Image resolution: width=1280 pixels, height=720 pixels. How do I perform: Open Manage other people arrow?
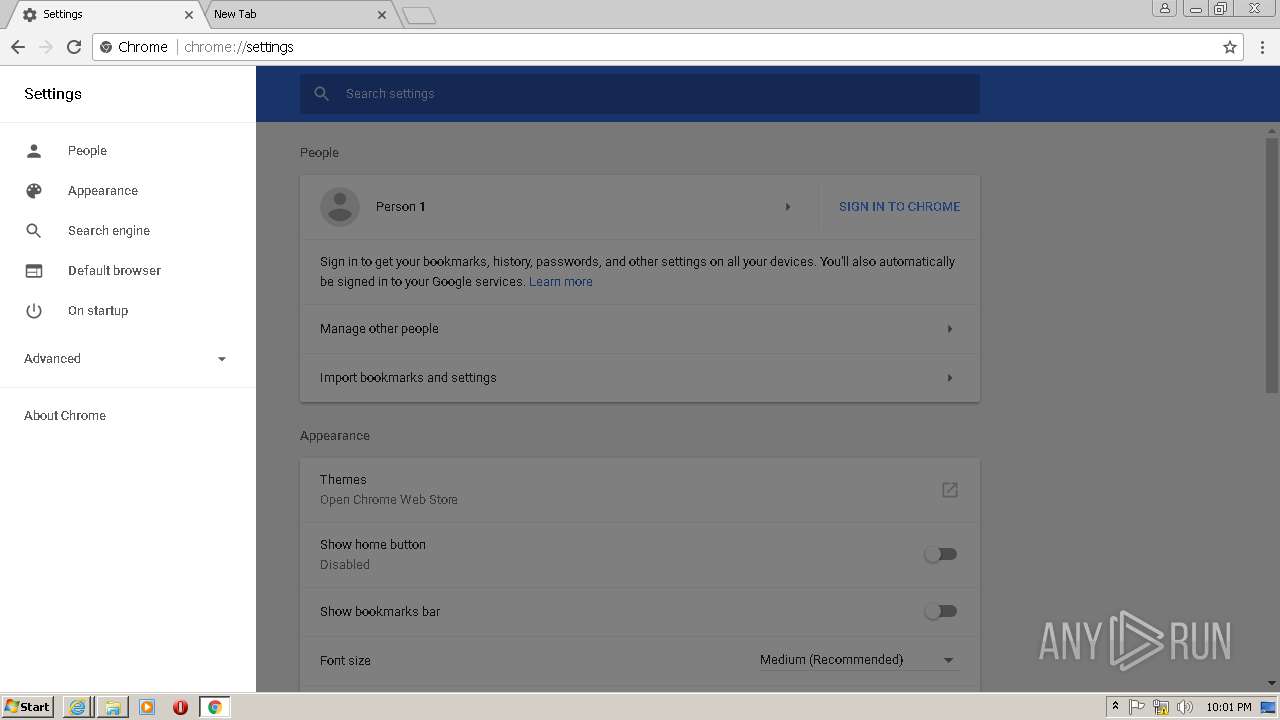949,329
